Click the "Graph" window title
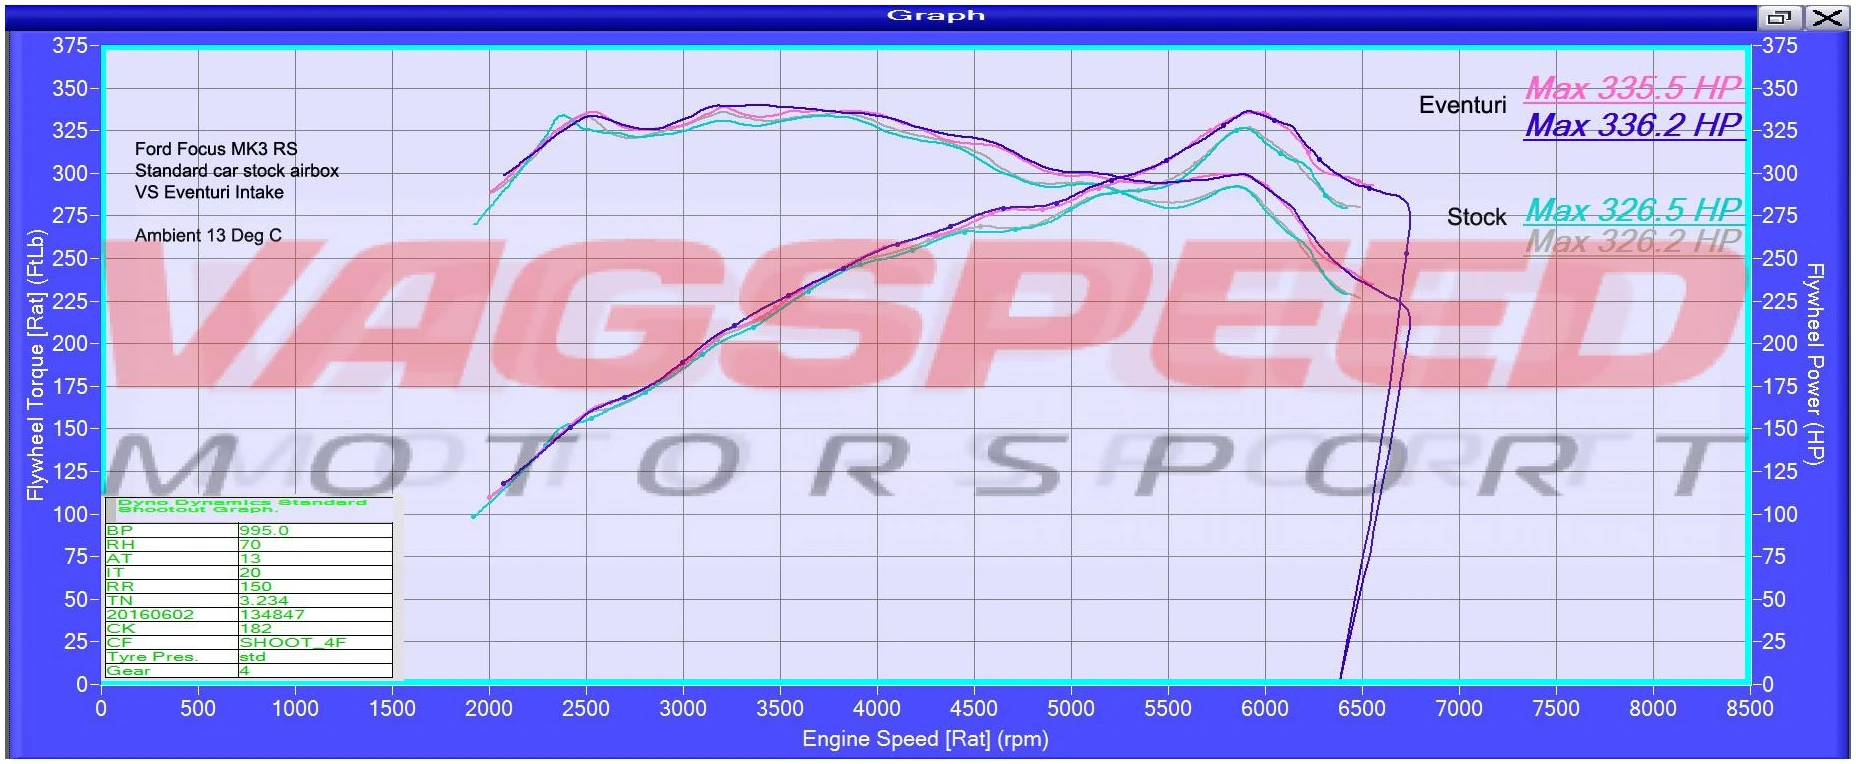Image resolution: width=1856 pixels, height=764 pixels. click(x=936, y=15)
